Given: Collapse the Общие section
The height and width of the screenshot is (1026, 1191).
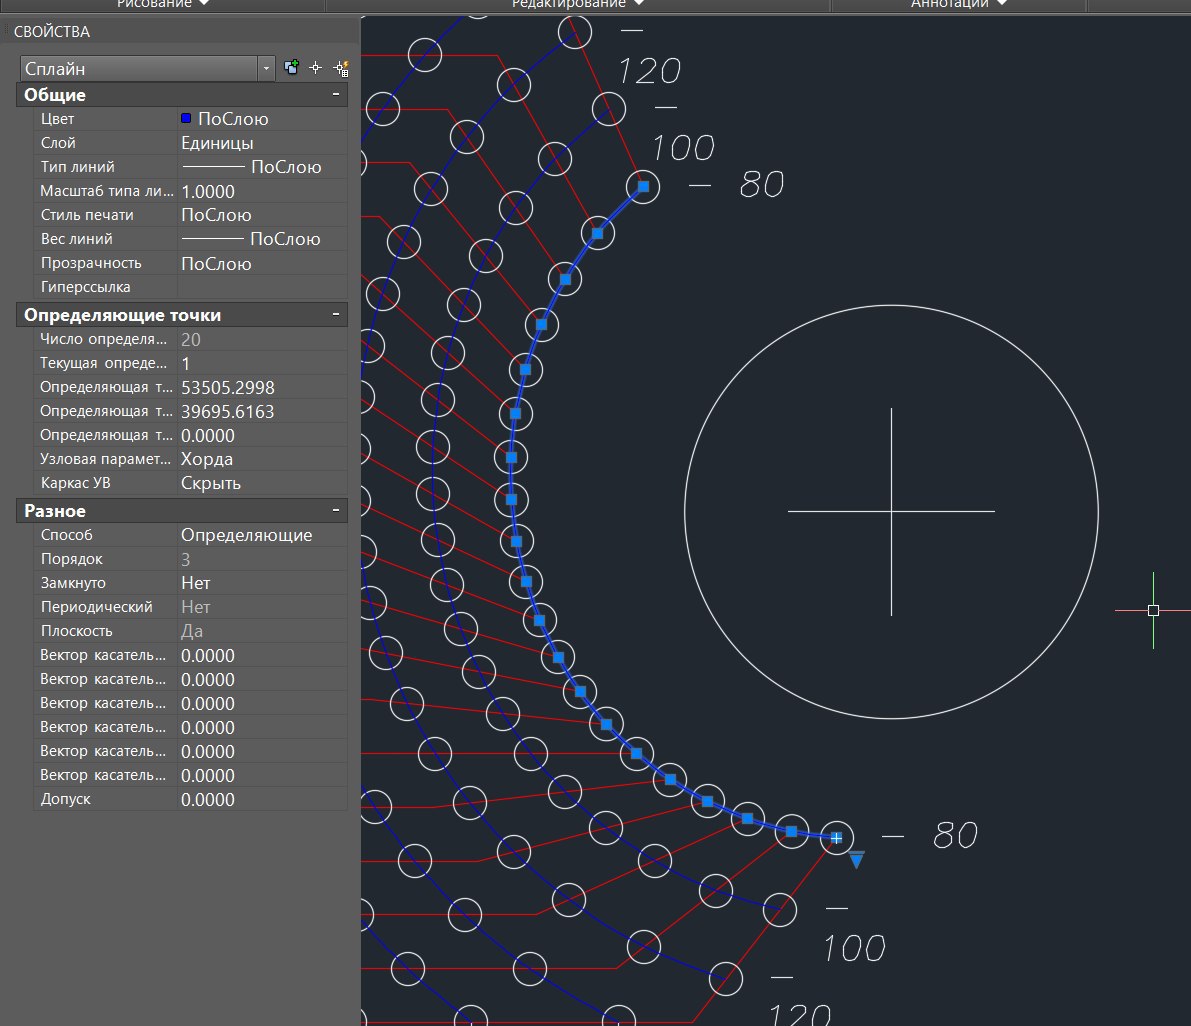Looking at the screenshot, I should tap(337, 95).
